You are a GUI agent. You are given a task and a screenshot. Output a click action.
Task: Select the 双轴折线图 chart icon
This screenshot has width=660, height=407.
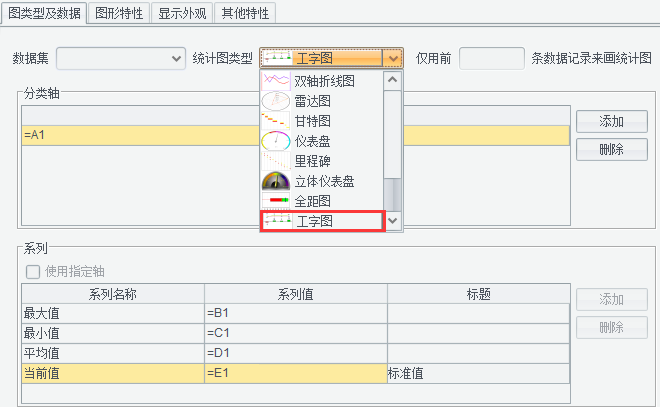click(x=276, y=80)
